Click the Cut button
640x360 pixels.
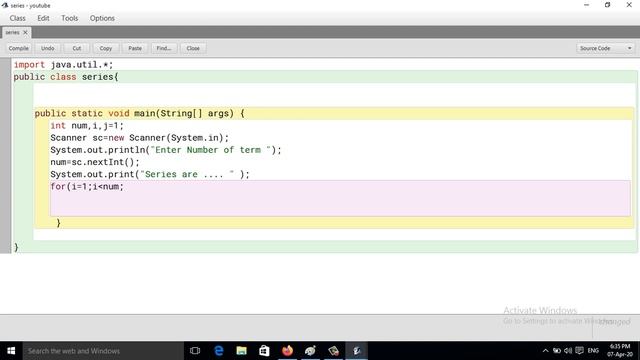pos(77,48)
